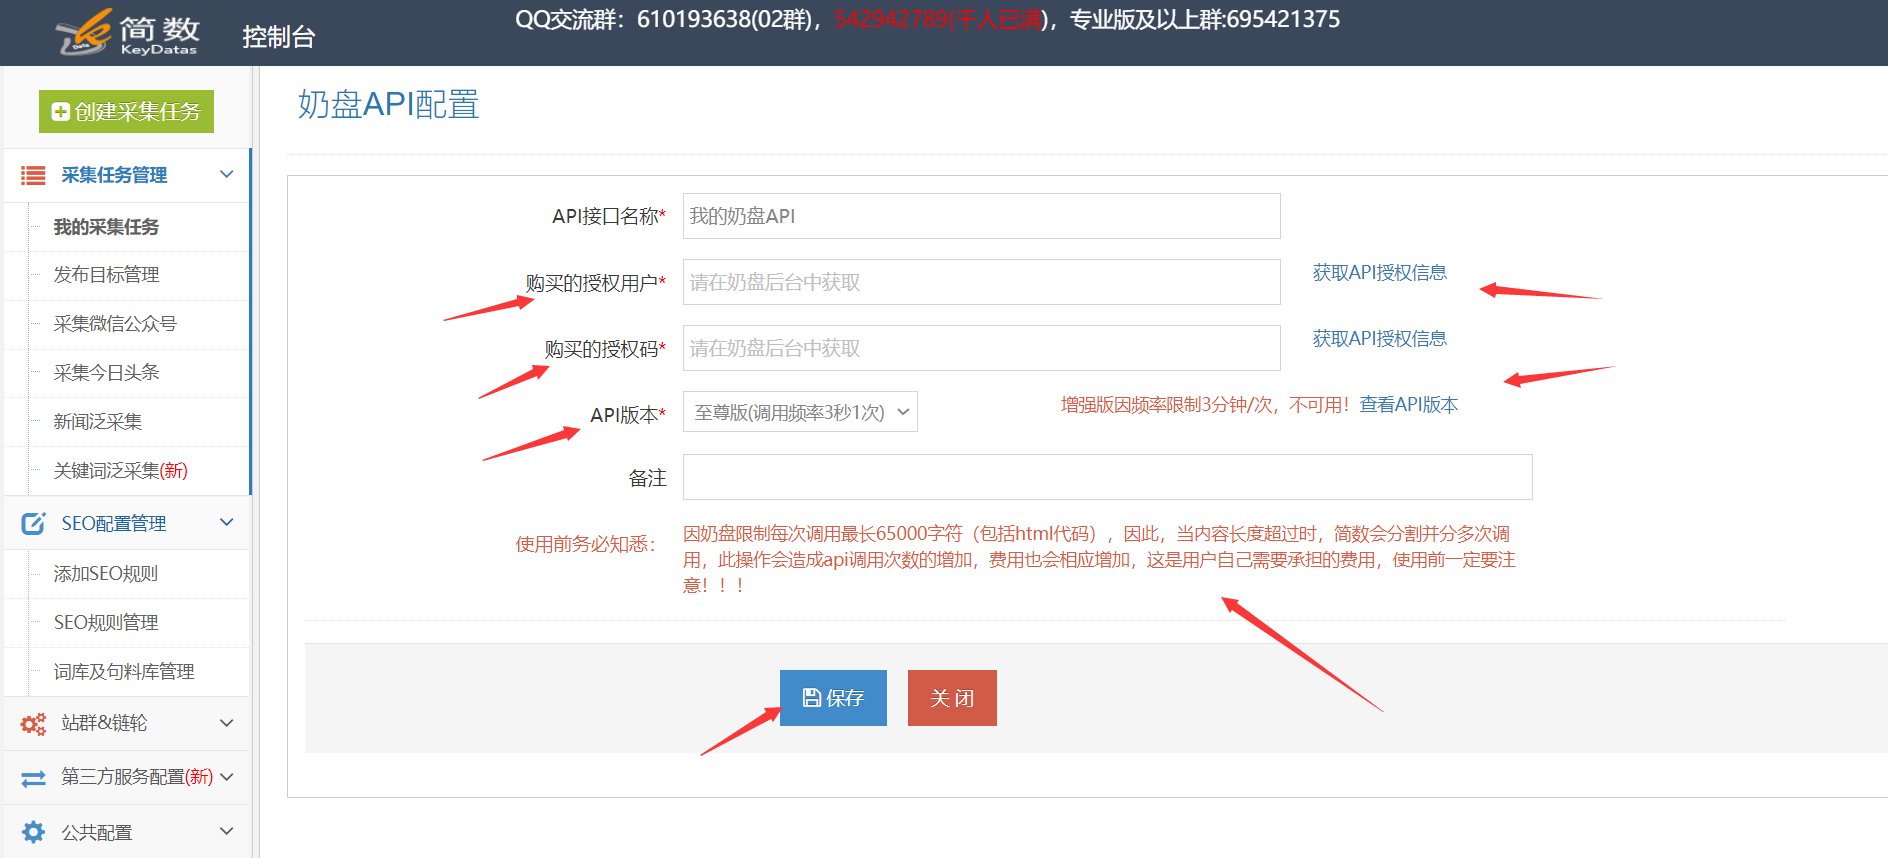Click the floppy disk icon on 保存 button
This screenshot has width=1888, height=858.
tap(812, 698)
